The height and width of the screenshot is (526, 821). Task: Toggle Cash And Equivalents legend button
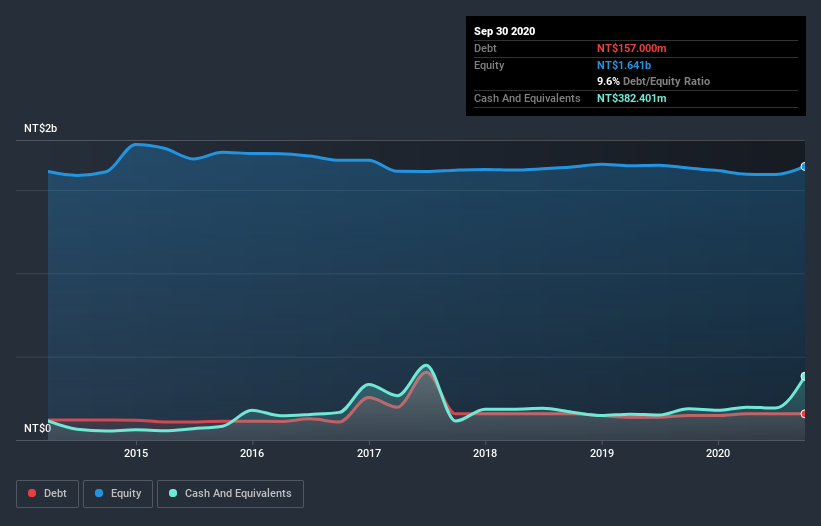[230, 494]
